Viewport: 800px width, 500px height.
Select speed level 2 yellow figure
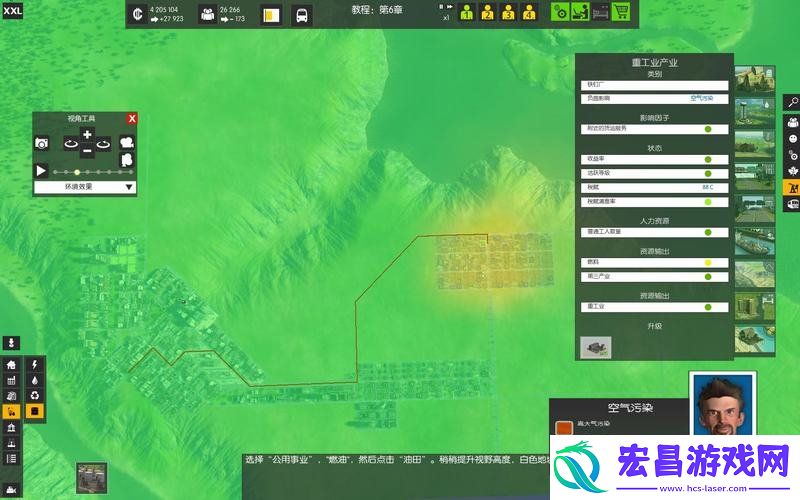(x=487, y=12)
